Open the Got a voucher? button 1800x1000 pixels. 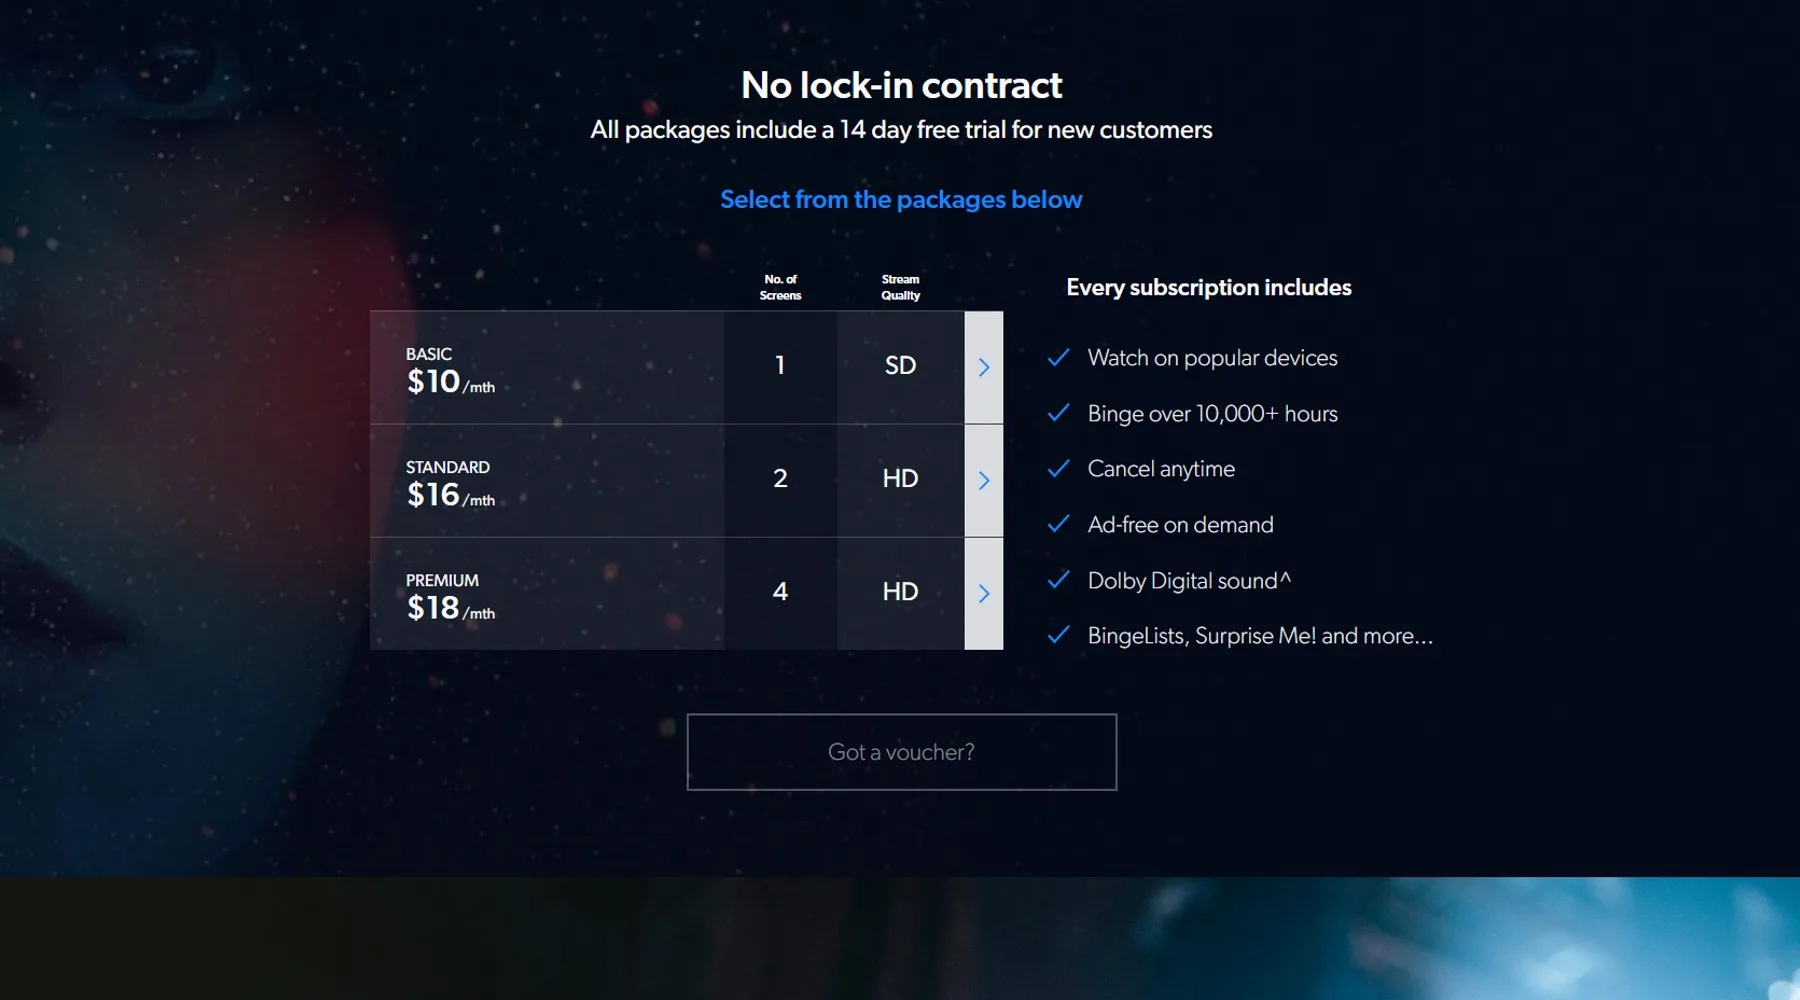click(901, 752)
